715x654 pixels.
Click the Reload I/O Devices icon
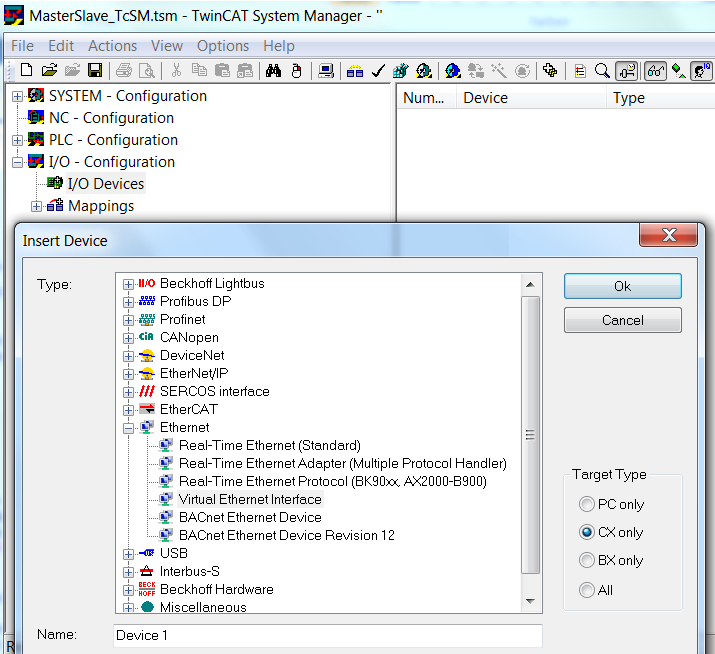pos(476,71)
